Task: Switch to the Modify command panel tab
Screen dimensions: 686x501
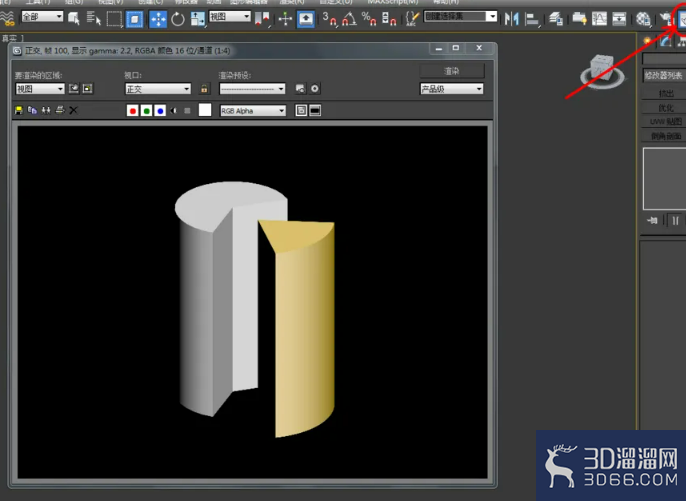Action: coord(666,41)
